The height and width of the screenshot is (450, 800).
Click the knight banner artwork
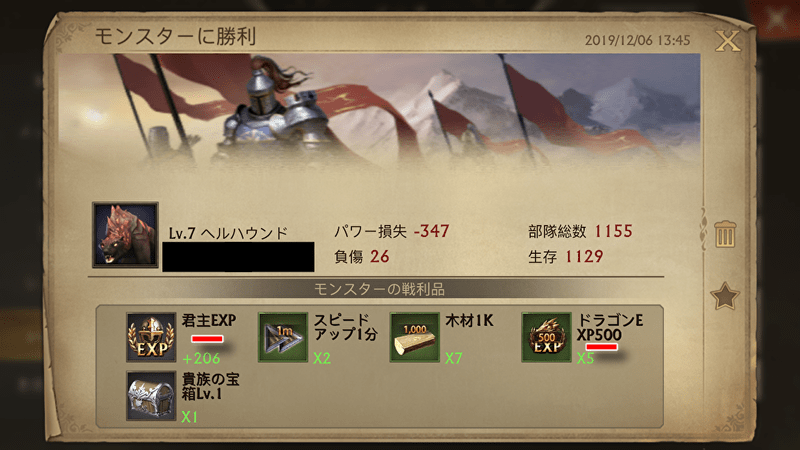point(379,112)
